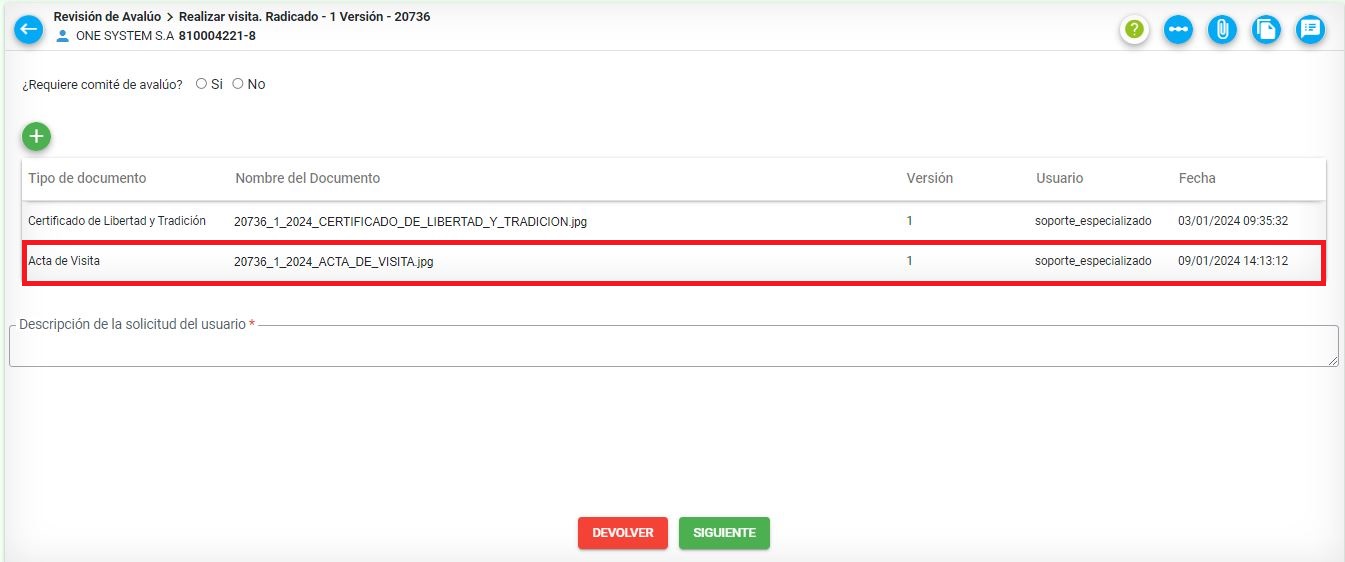The width and height of the screenshot is (1345, 562).
Task: Click the Versión column header
Action: pyautogui.click(x=929, y=178)
